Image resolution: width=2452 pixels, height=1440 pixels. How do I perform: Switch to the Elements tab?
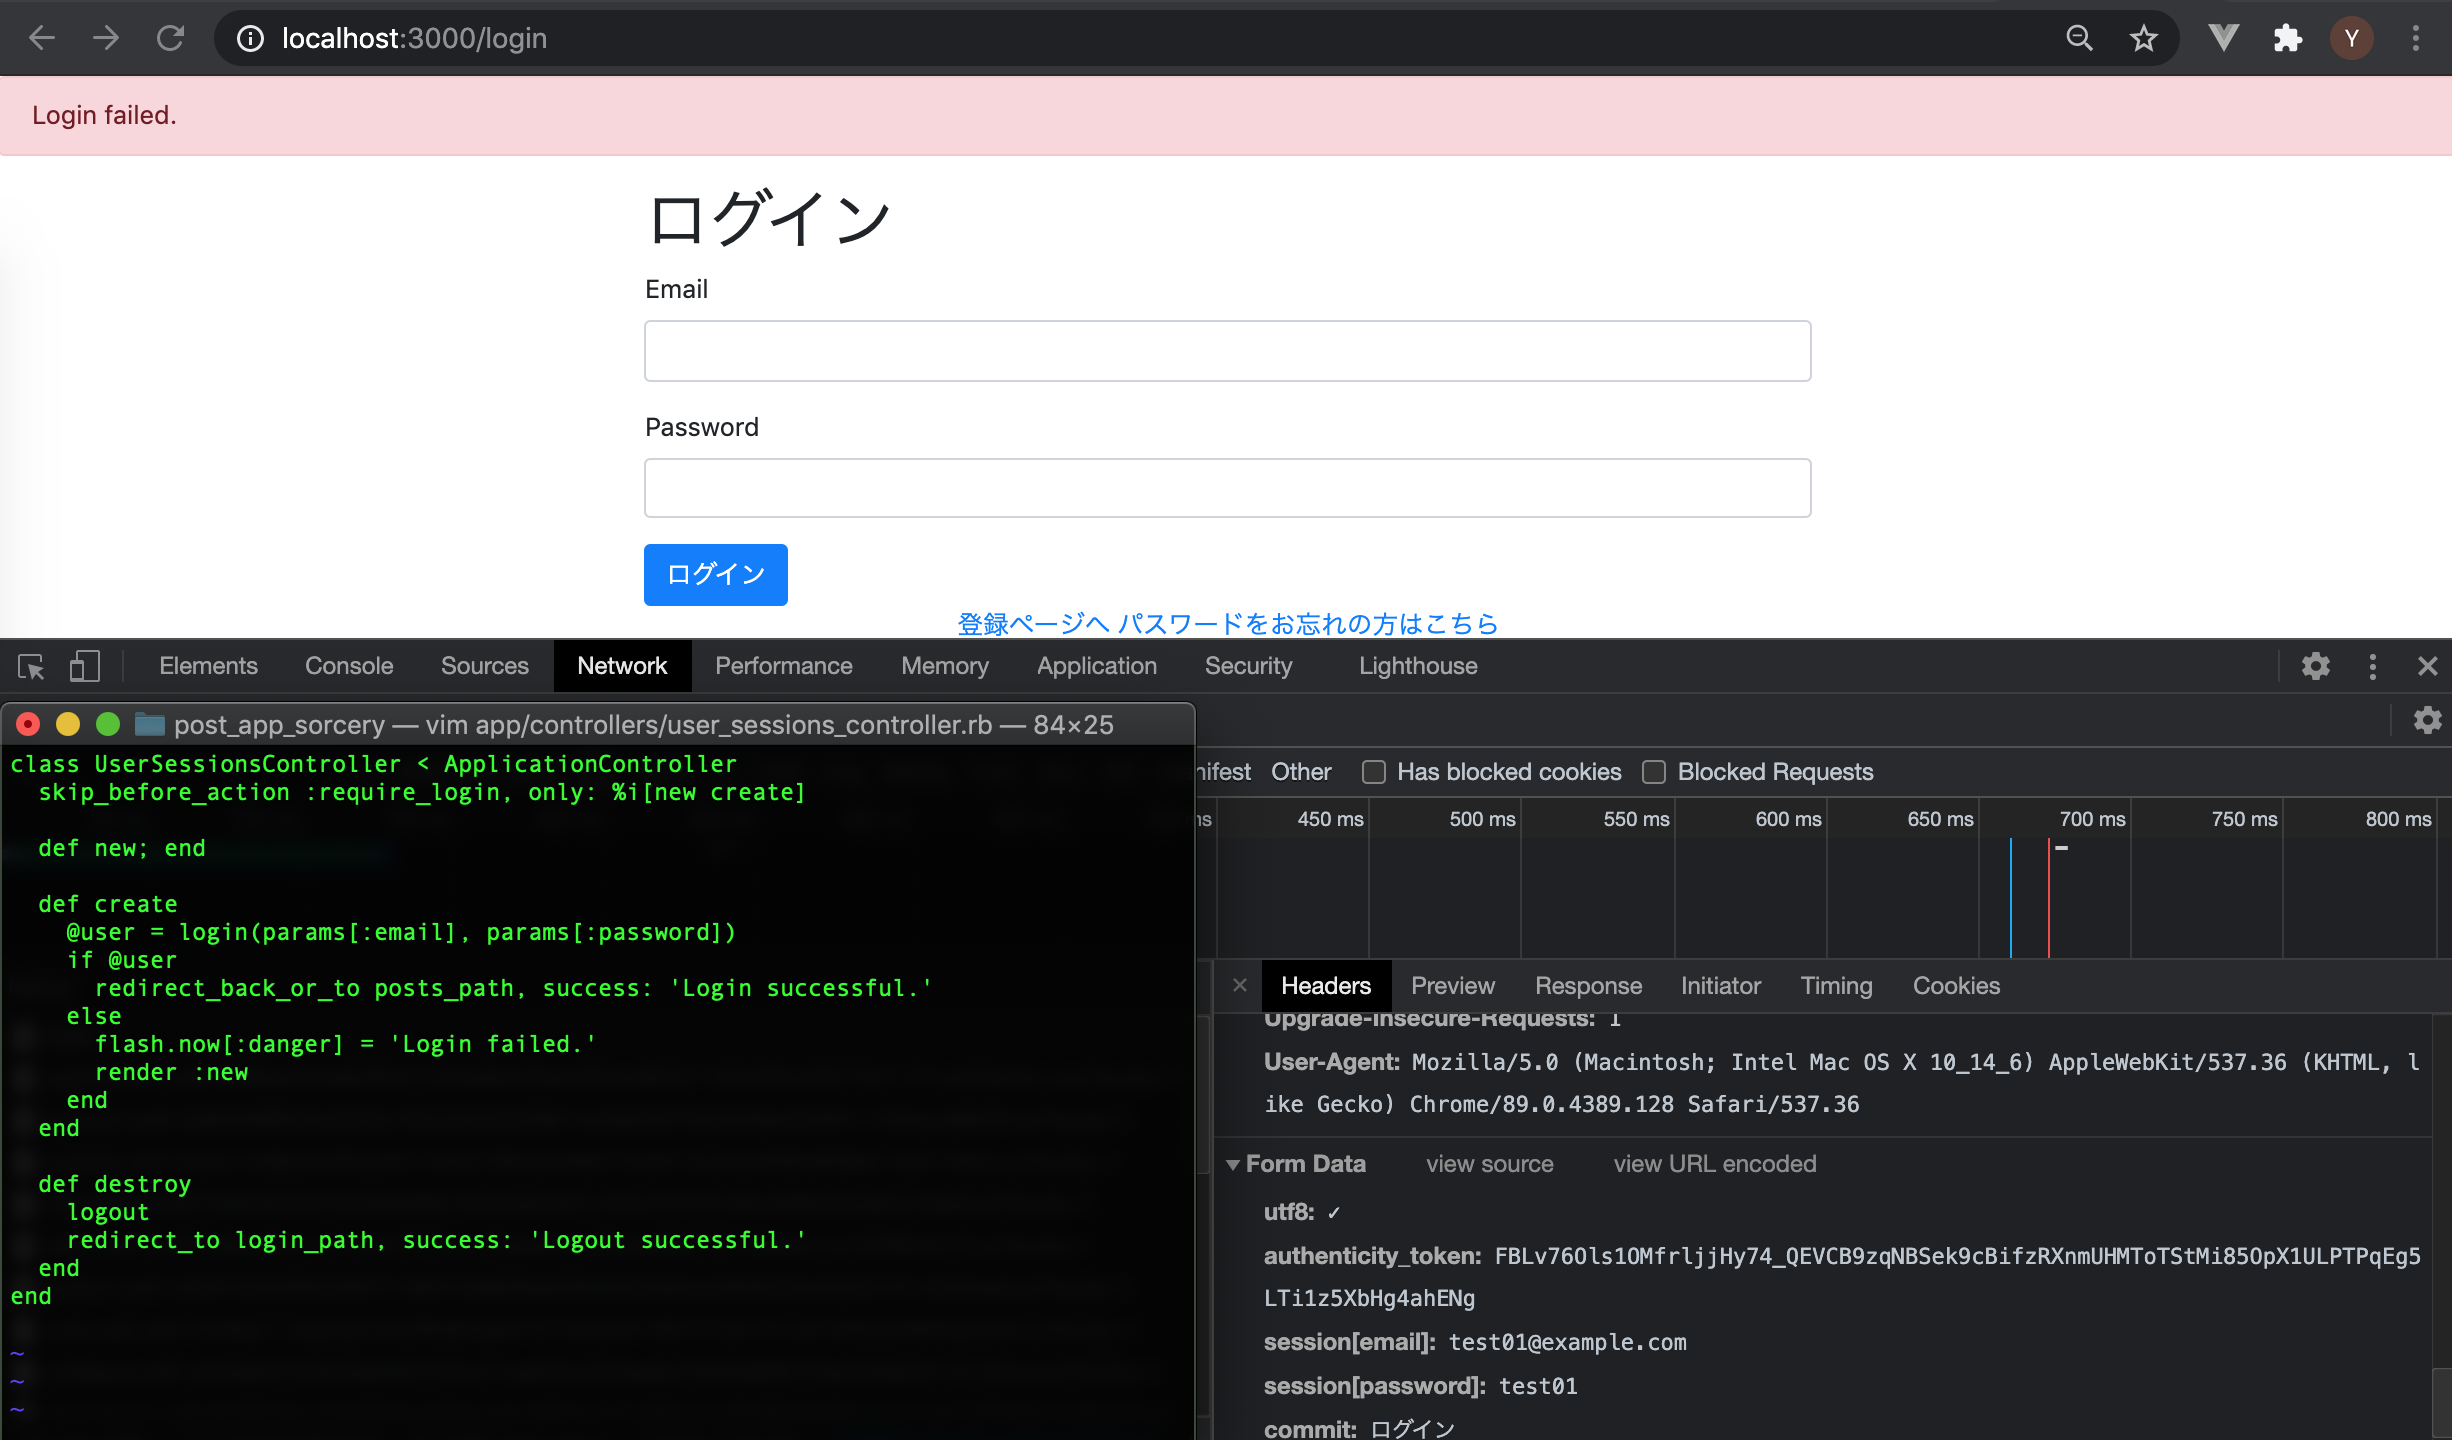208,666
